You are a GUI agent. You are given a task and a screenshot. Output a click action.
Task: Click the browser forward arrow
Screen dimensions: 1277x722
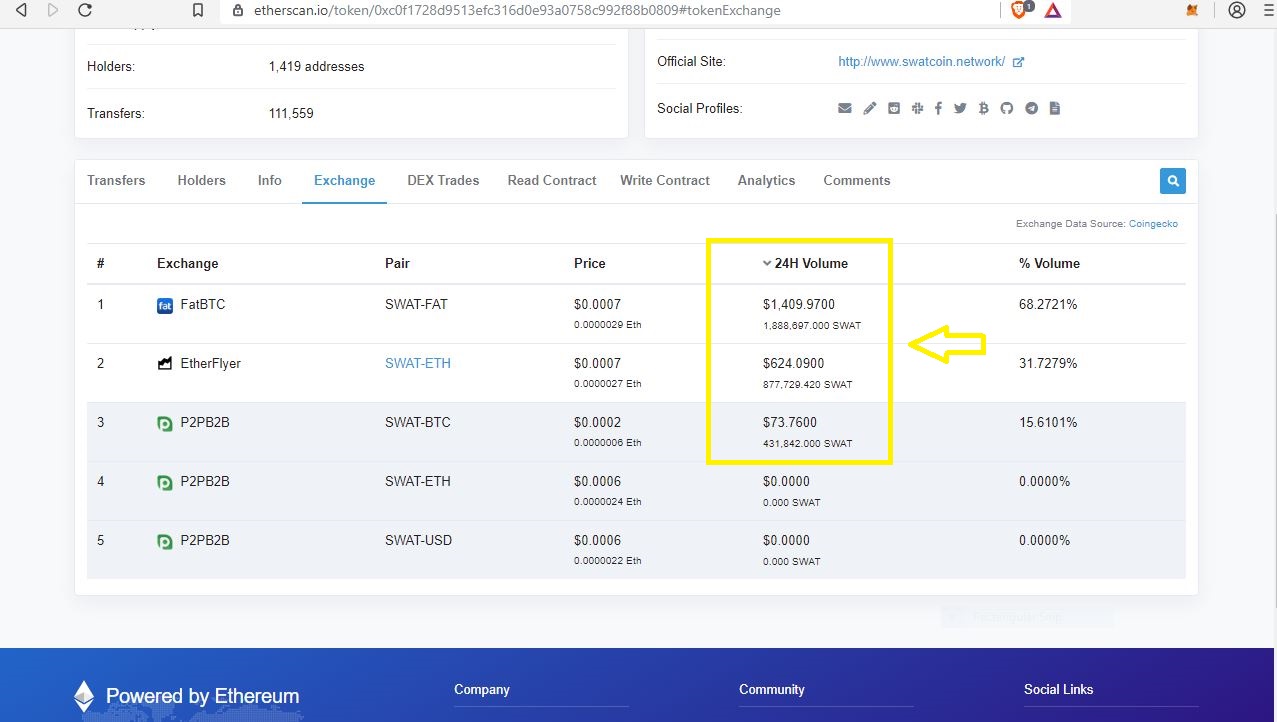pos(53,10)
